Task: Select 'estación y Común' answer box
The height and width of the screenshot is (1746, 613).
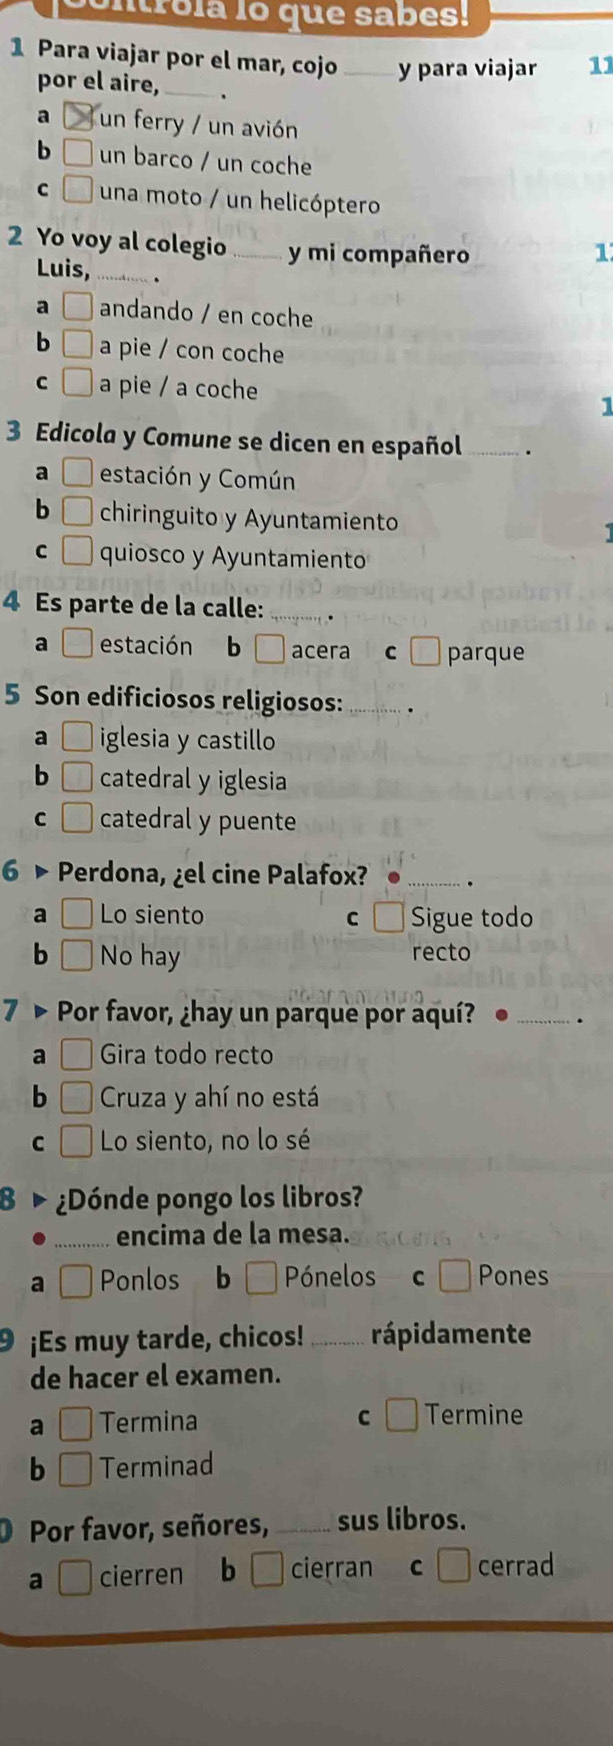Action: point(79,476)
